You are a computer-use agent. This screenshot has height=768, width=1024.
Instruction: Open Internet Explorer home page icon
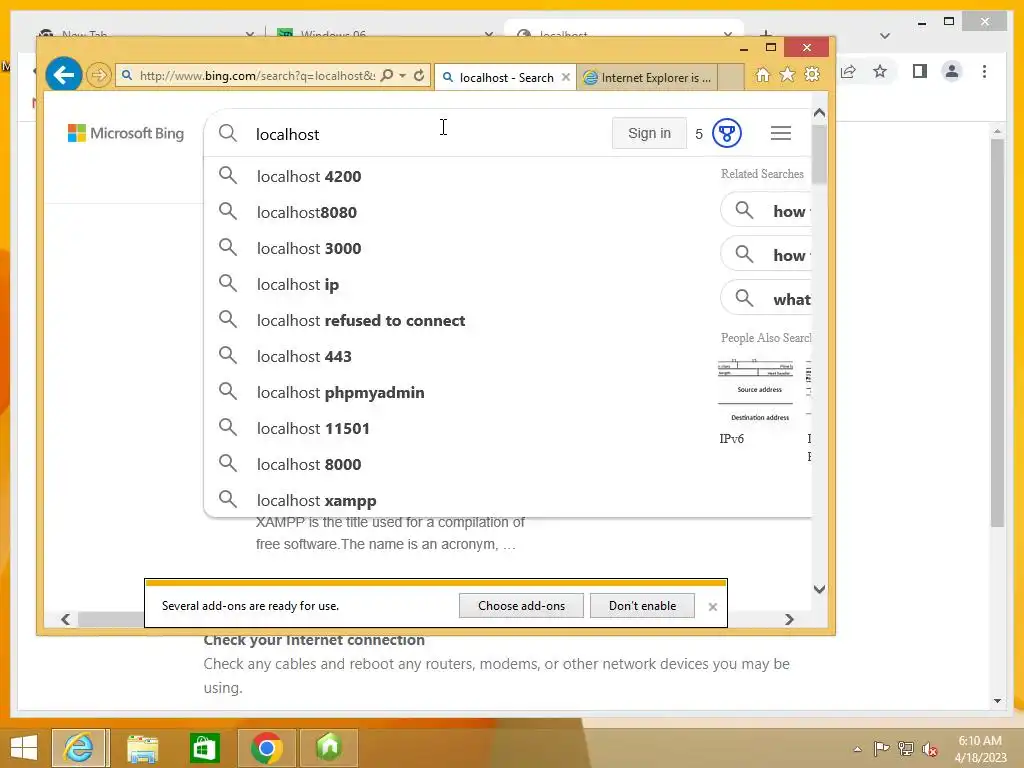762,75
